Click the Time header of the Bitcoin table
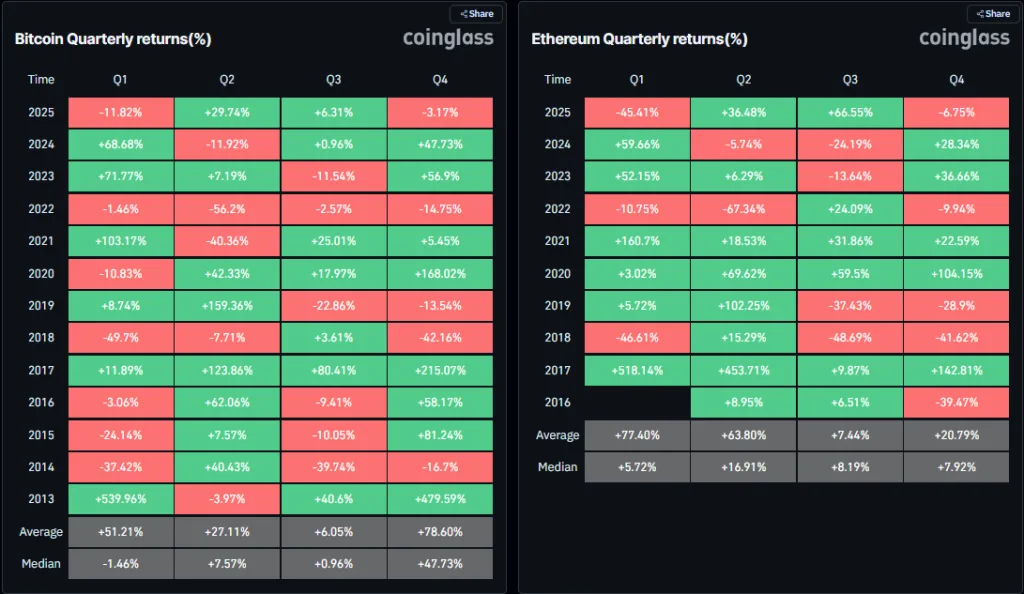1024x594 pixels. 40,79
